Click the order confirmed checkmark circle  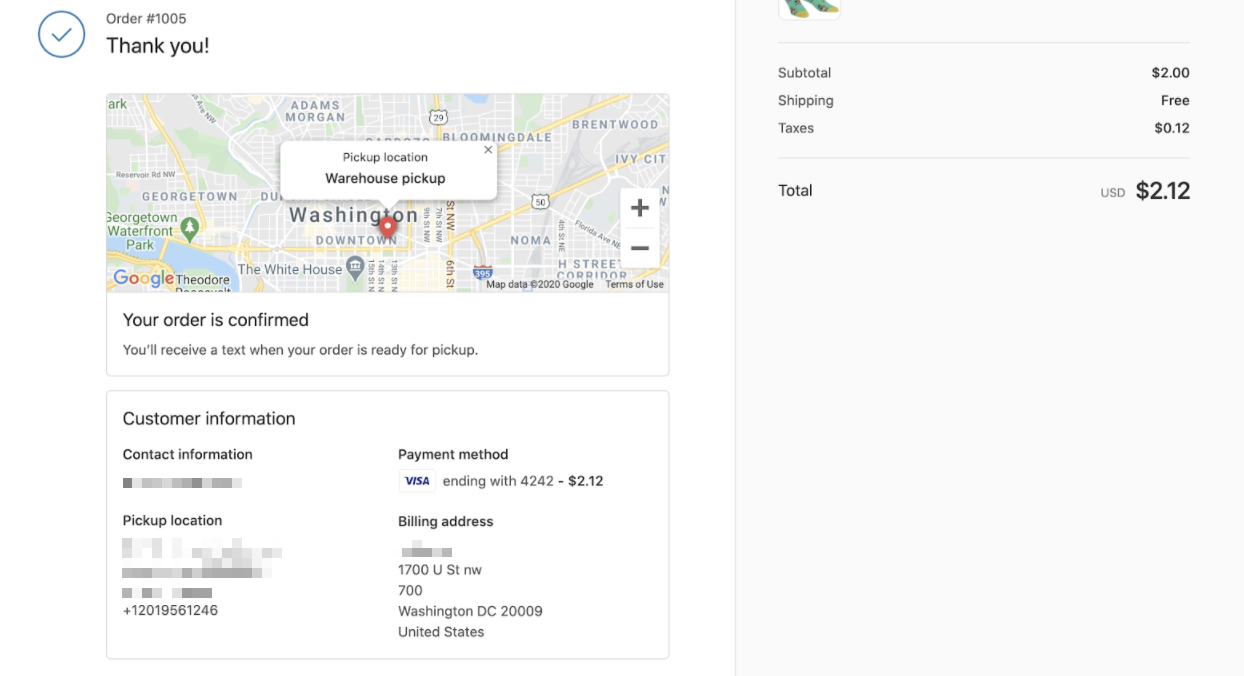[61, 34]
